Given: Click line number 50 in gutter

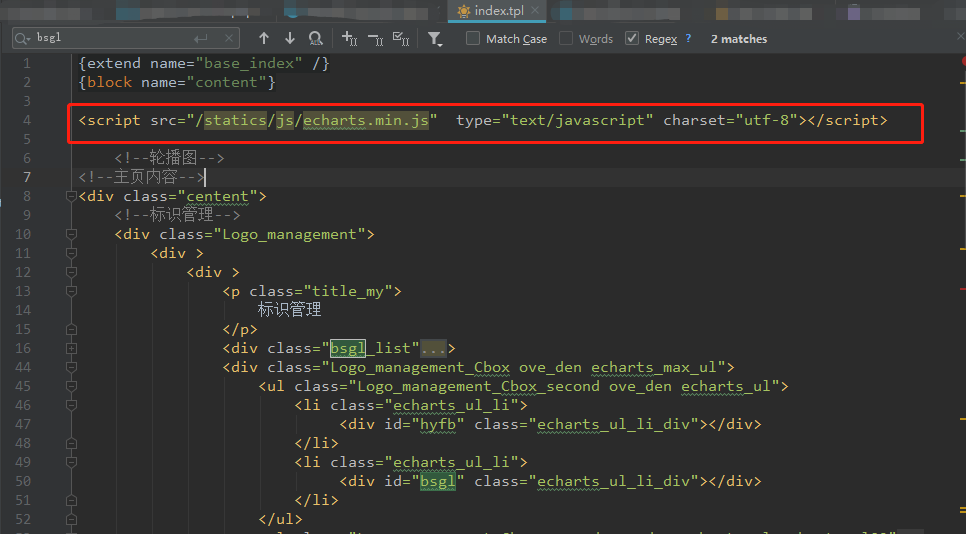Looking at the screenshot, I should pos(23,482).
